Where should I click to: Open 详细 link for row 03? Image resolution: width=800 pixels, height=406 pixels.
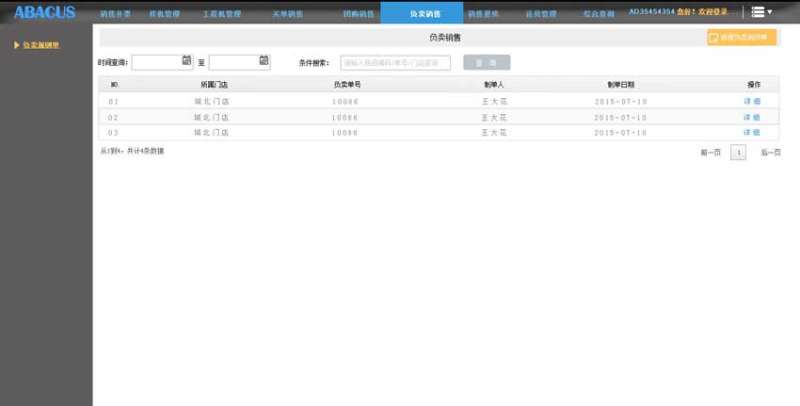(x=751, y=132)
